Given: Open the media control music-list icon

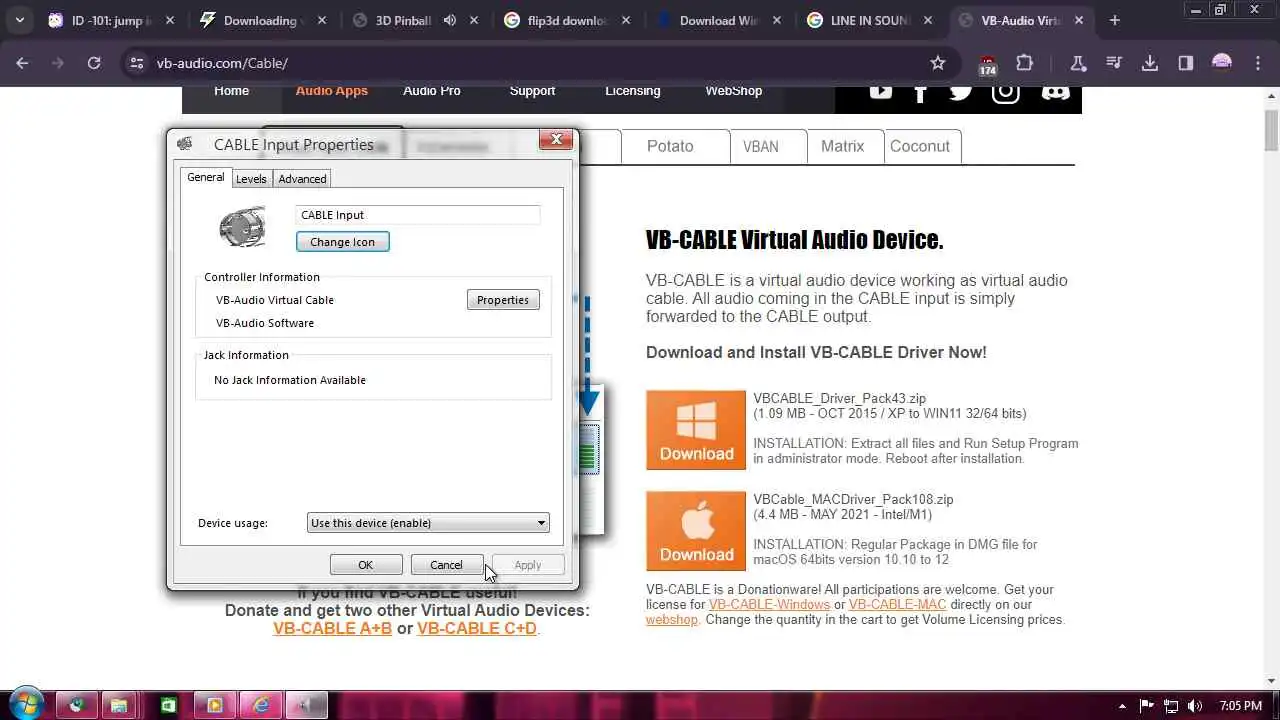Looking at the screenshot, I should point(1114,63).
